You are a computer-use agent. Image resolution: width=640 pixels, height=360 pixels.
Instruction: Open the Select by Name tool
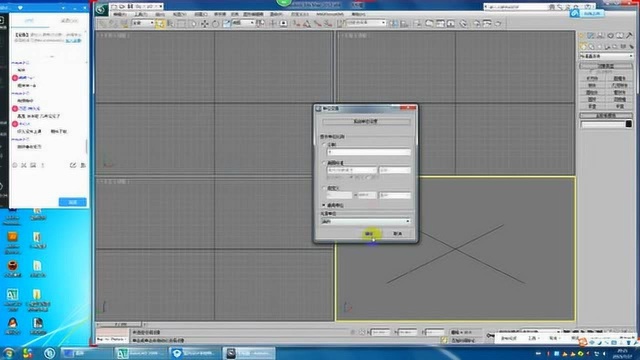(x=171, y=24)
